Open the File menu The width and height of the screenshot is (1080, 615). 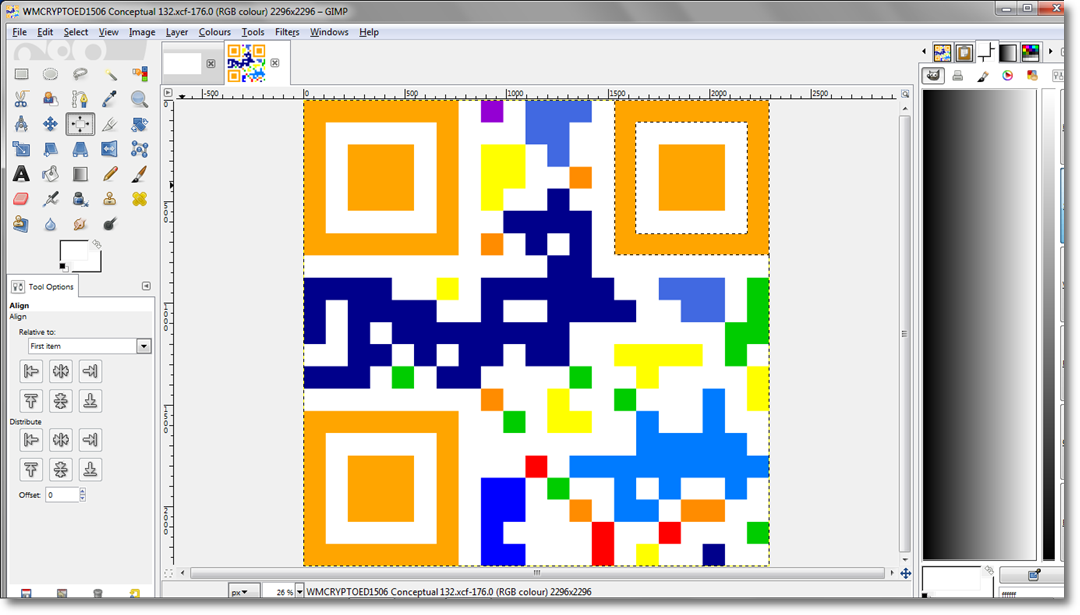pyautogui.click(x=19, y=32)
